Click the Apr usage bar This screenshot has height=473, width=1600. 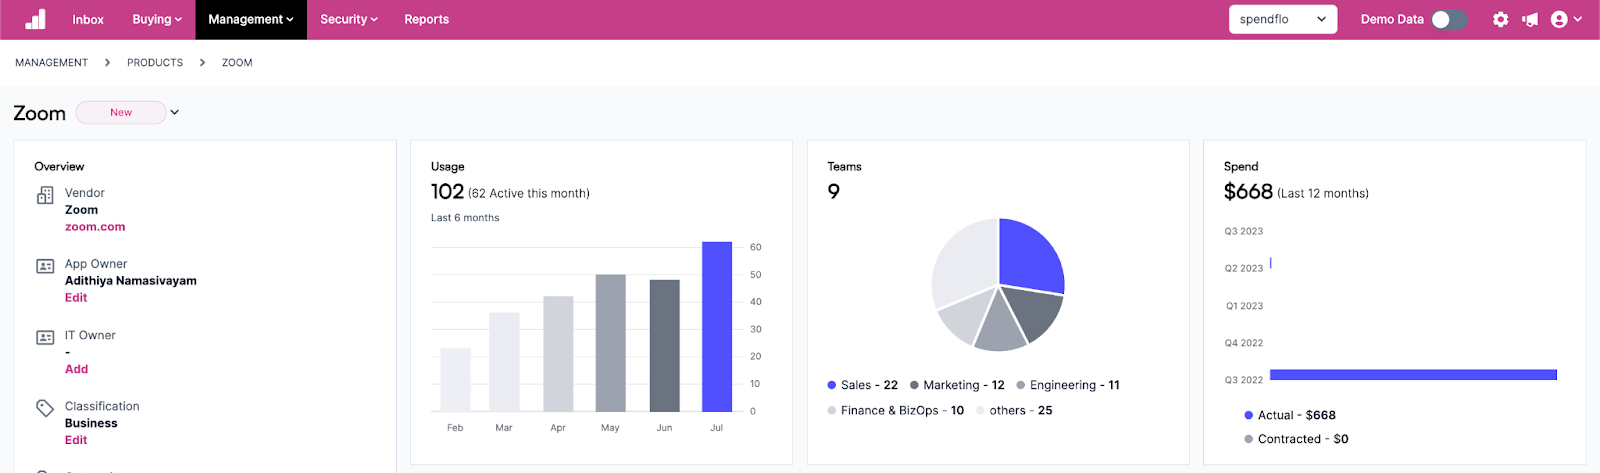tap(558, 354)
